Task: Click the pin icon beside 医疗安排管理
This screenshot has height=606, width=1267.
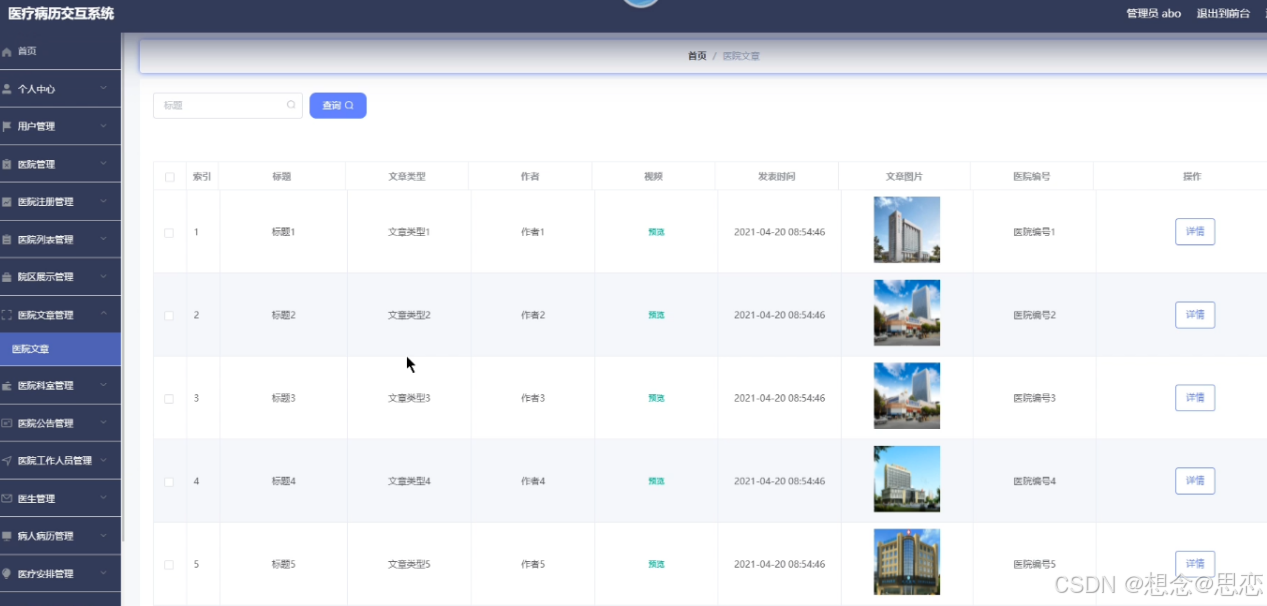Action: (x=7, y=574)
